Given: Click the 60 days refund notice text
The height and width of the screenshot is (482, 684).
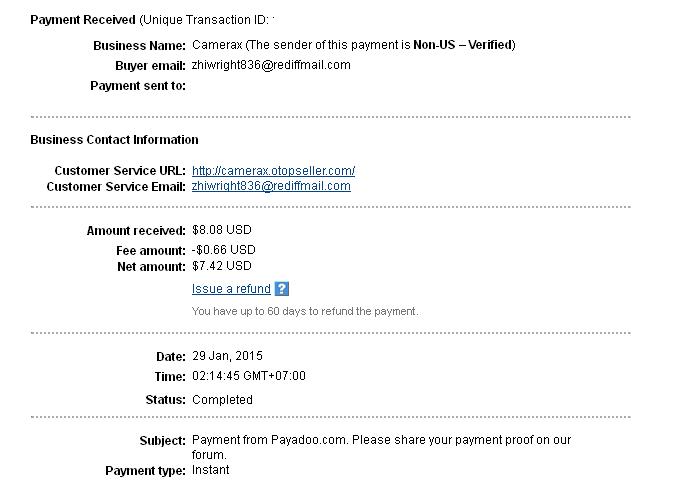Looking at the screenshot, I should [304, 311].
